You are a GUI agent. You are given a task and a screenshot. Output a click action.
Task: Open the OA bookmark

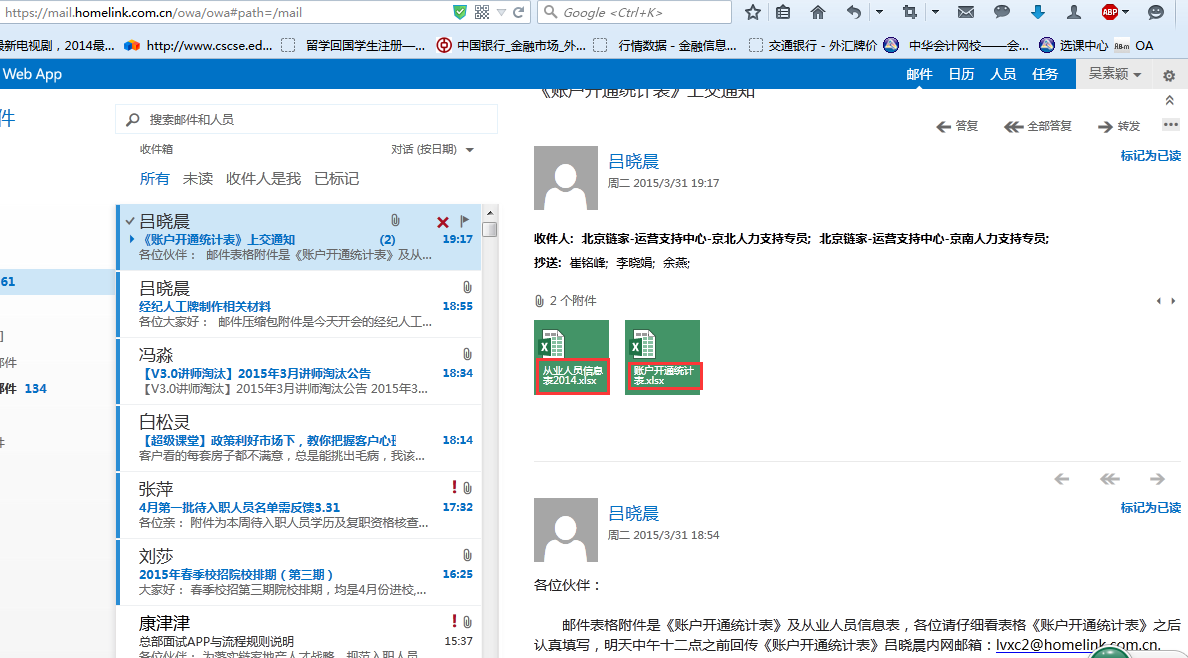pos(1134,45)
